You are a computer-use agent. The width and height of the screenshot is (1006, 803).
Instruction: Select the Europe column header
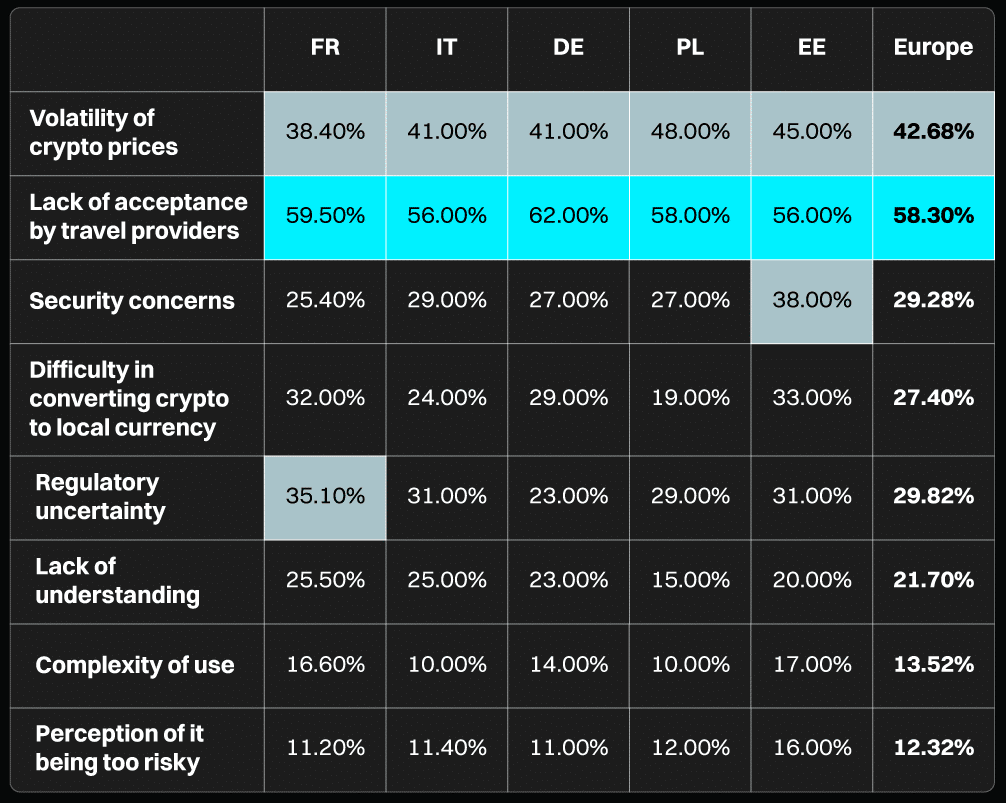click(x=933, y=48)
